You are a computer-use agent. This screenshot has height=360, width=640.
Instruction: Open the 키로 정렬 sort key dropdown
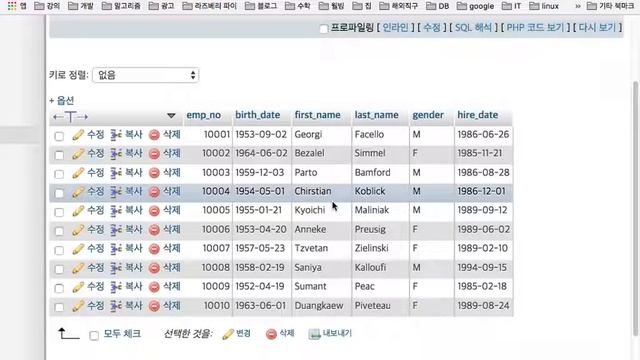[146, 75]
